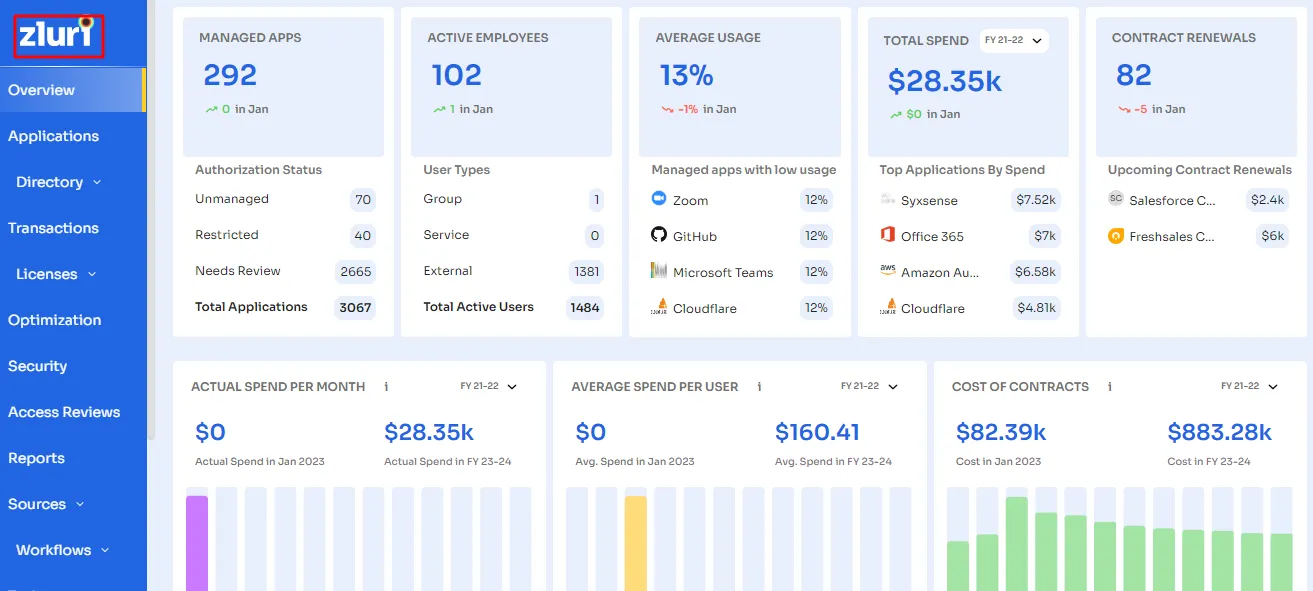The height and width of the screenshot is (591, 1313).
Task: Click the GitHub usage value 12%
Action: pos(816,236)
